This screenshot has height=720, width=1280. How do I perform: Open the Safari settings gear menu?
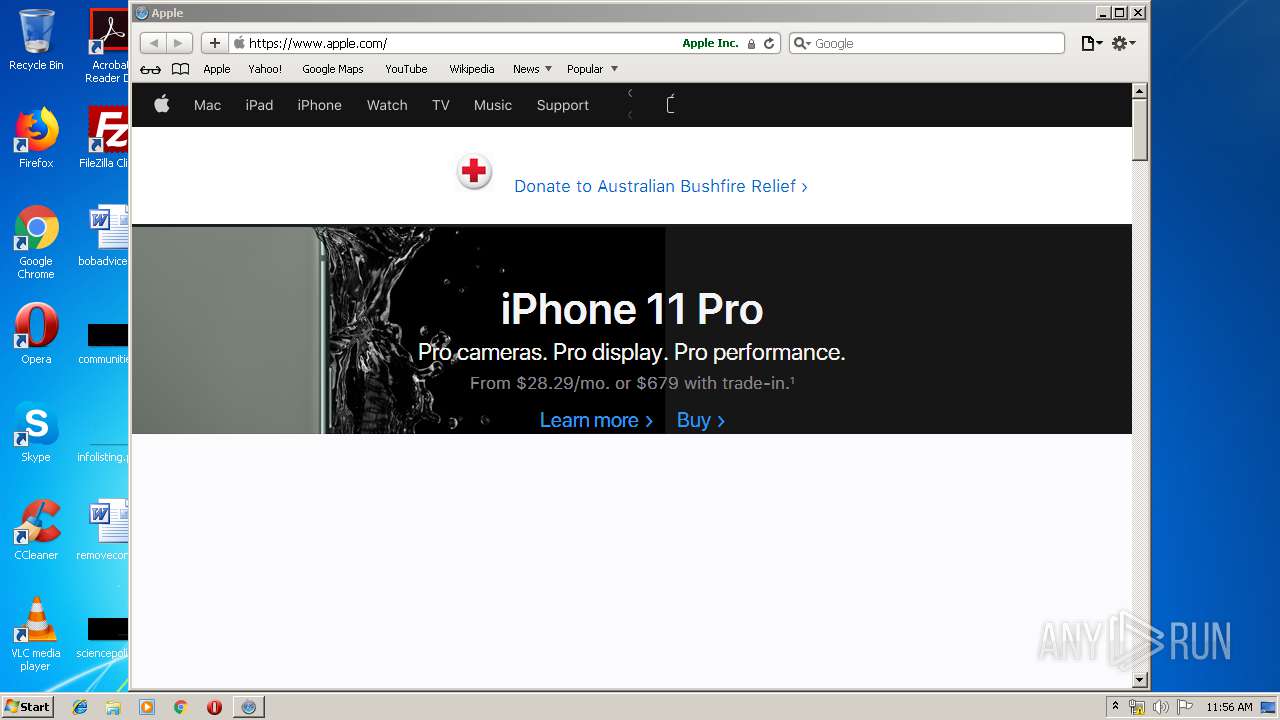point(1123,43)
